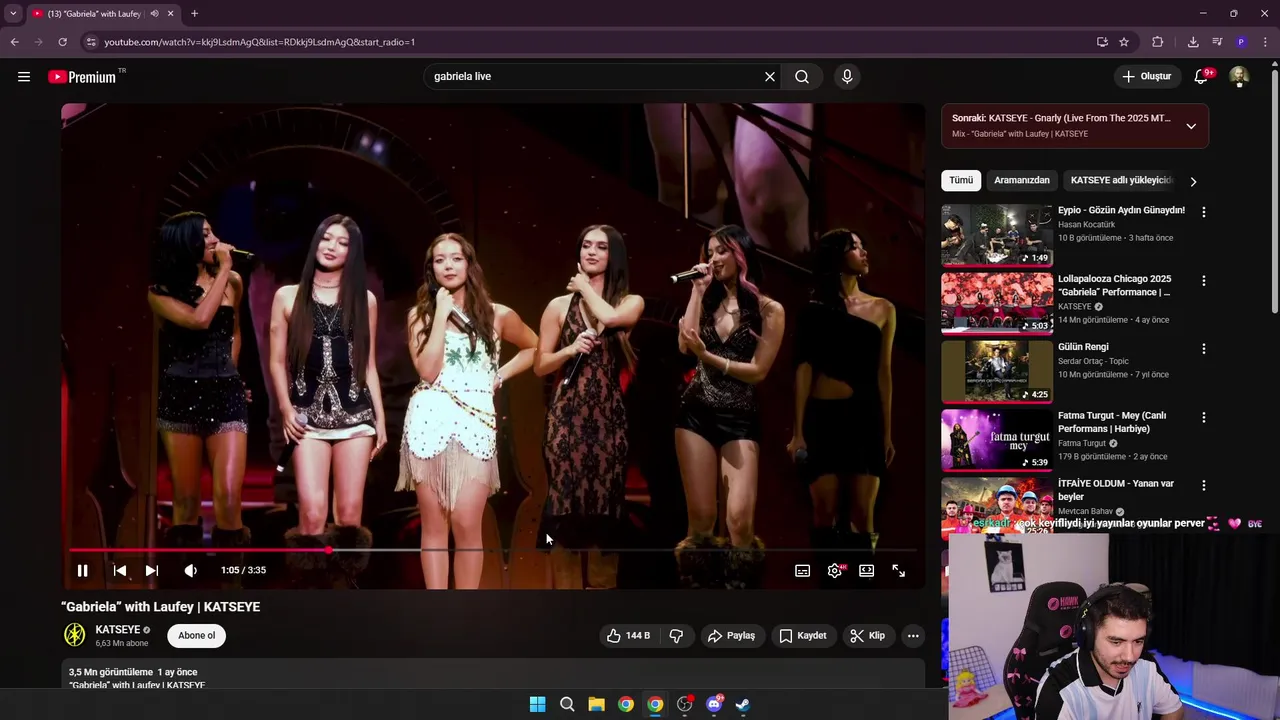Open Lollapalooza Chicago 2025 Gabriela thumbnail
This screenshot has width=1280, height=720.
point(997,303)
